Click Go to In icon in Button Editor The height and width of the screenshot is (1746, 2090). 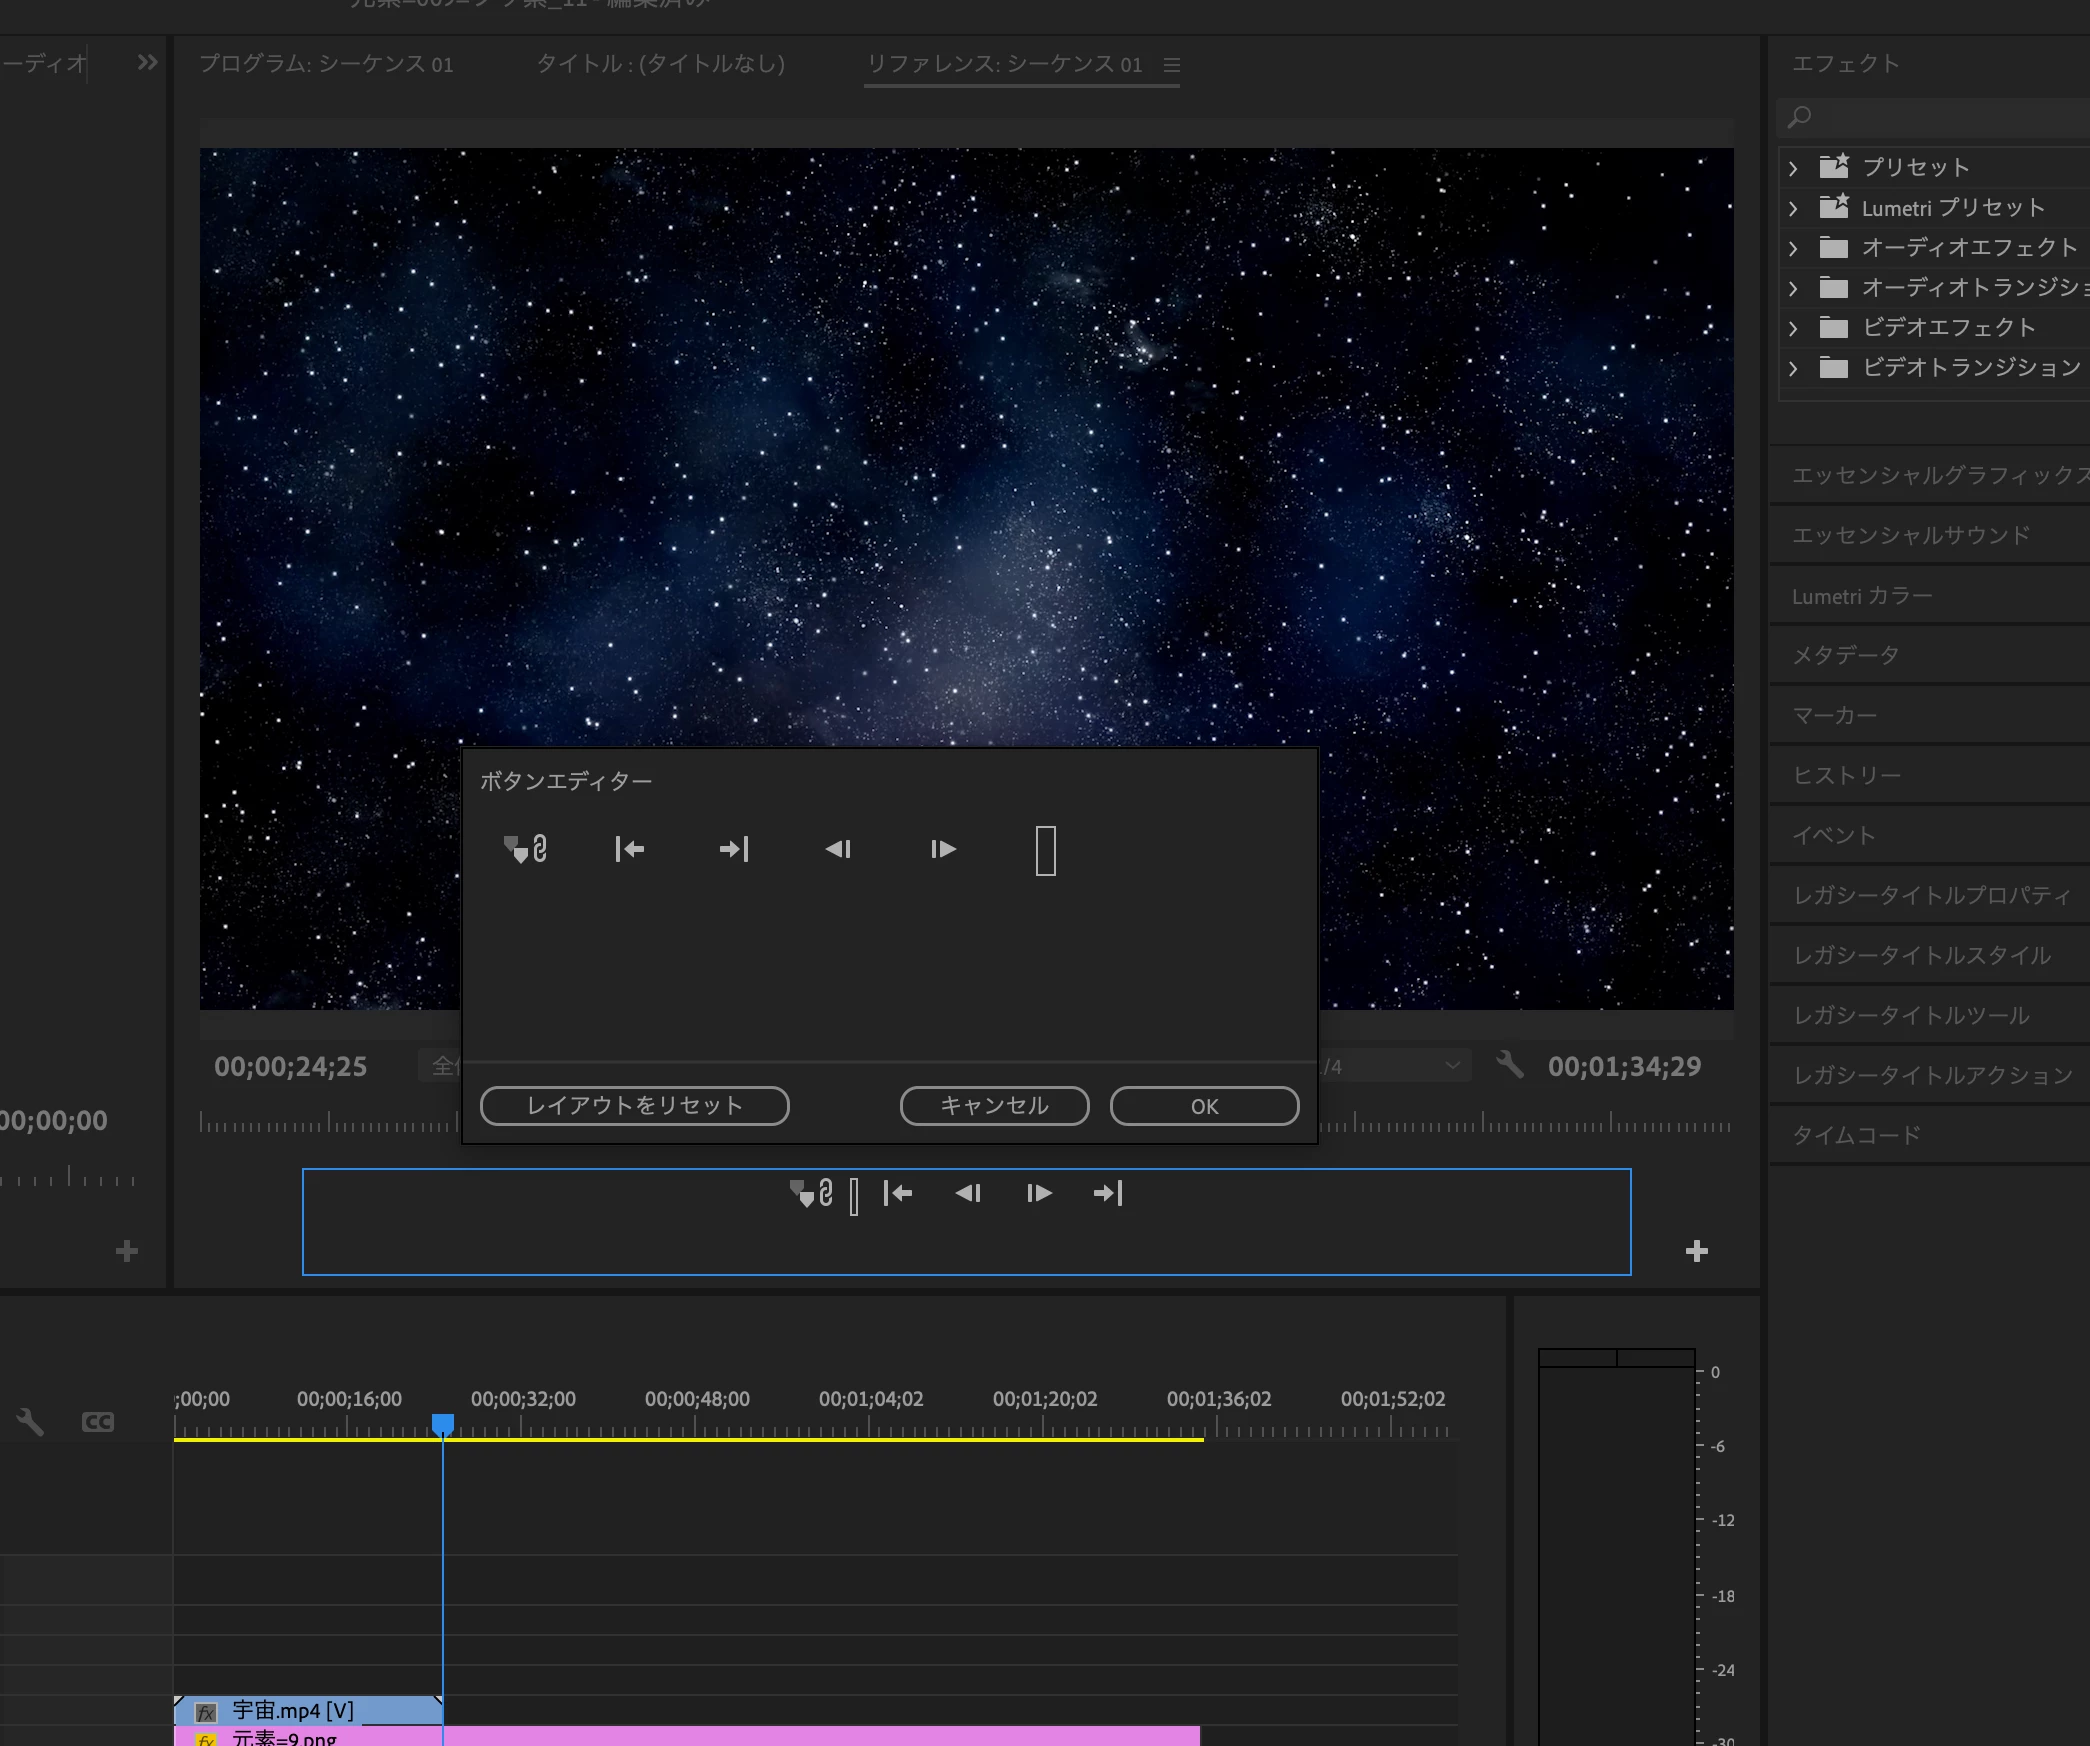[x=629, y=849]
